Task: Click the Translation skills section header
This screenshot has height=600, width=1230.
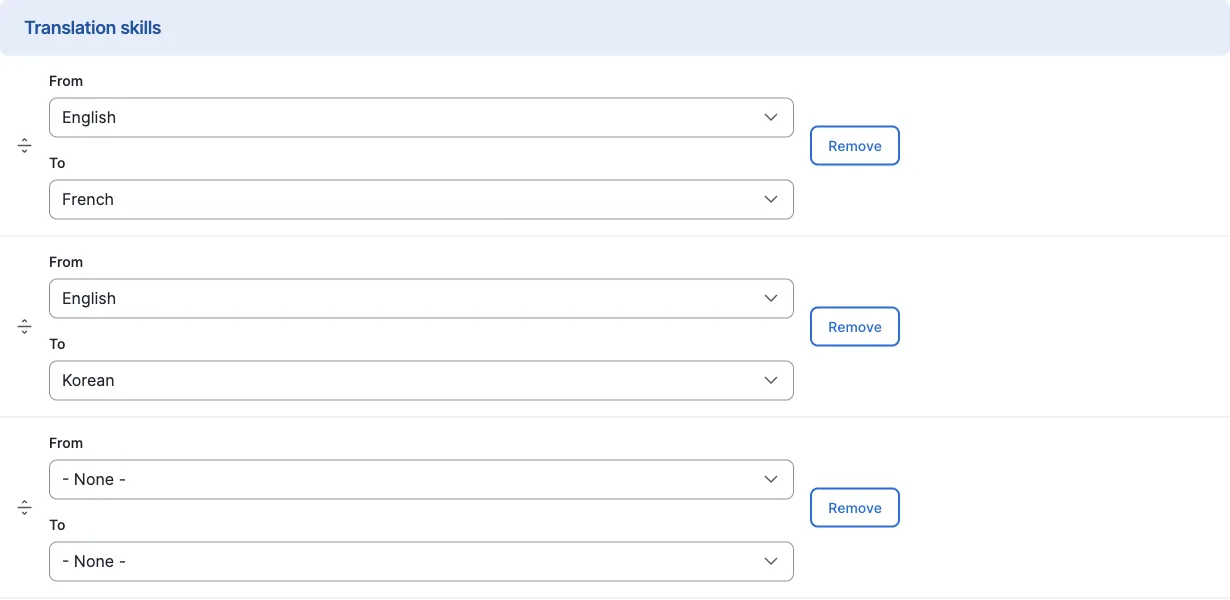Action: click(93, 28)
